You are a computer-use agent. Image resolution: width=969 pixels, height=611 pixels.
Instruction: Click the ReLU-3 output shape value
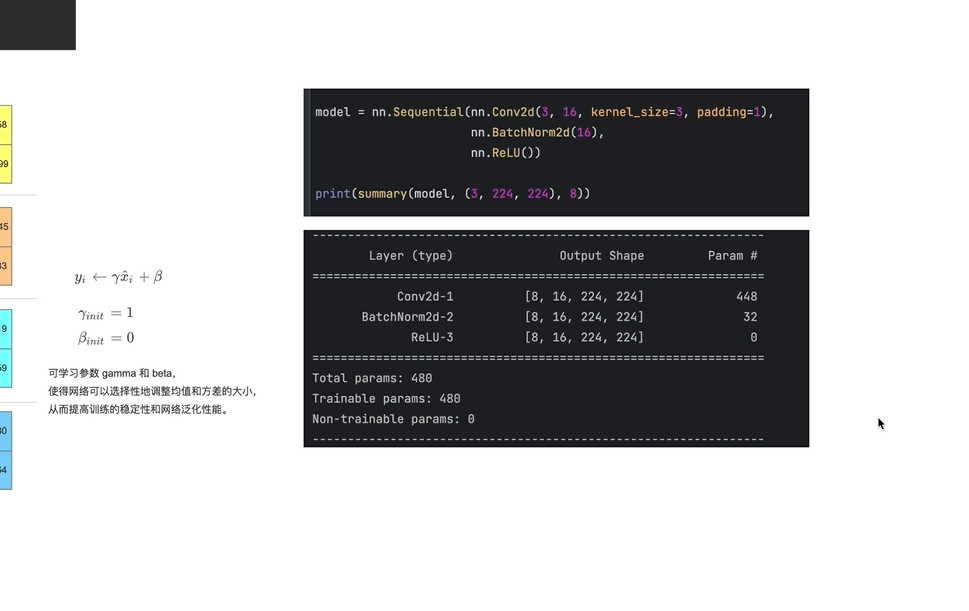click(584, 337)
